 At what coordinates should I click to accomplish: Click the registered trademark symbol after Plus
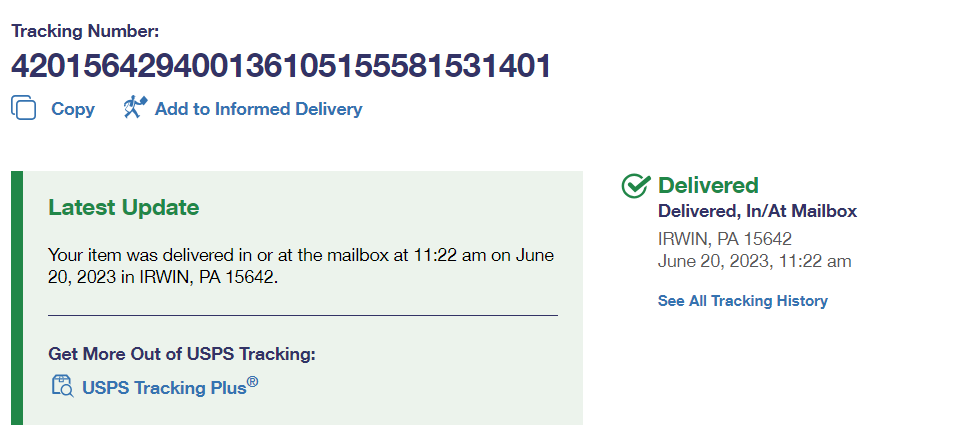[x=253, y=381]
